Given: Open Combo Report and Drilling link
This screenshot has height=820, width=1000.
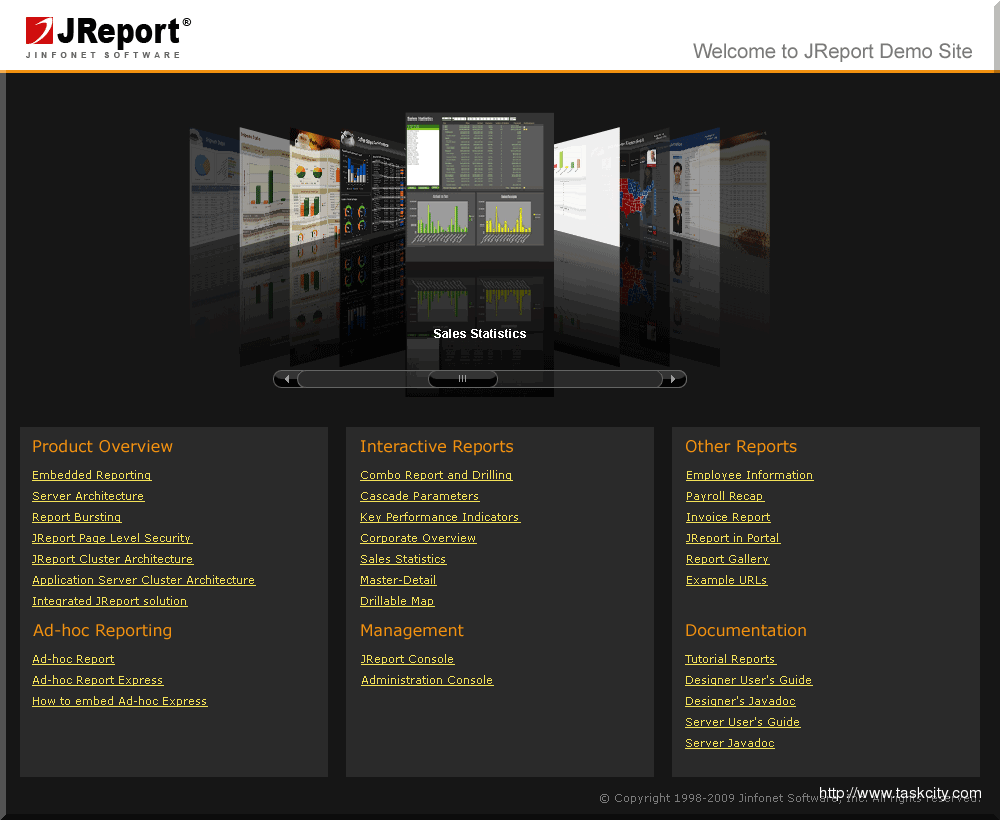Looking at the screenshot, I should (436, 475).
